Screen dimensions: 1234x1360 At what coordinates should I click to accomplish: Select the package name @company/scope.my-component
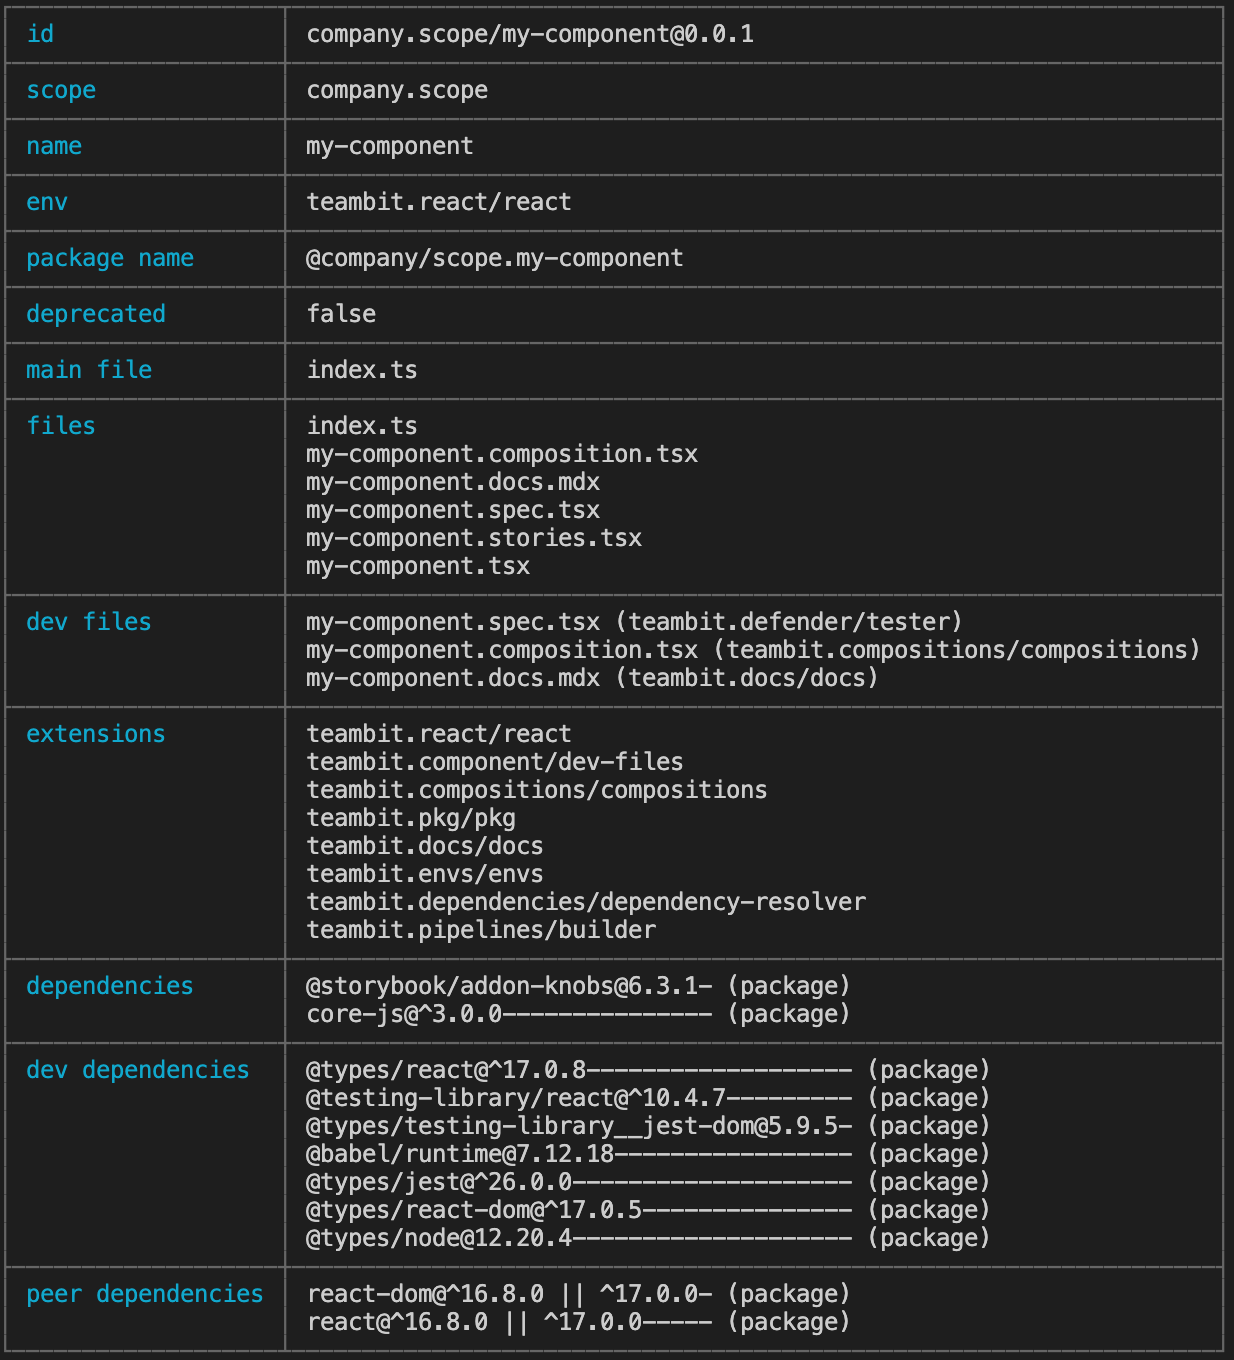coord(496,258)
